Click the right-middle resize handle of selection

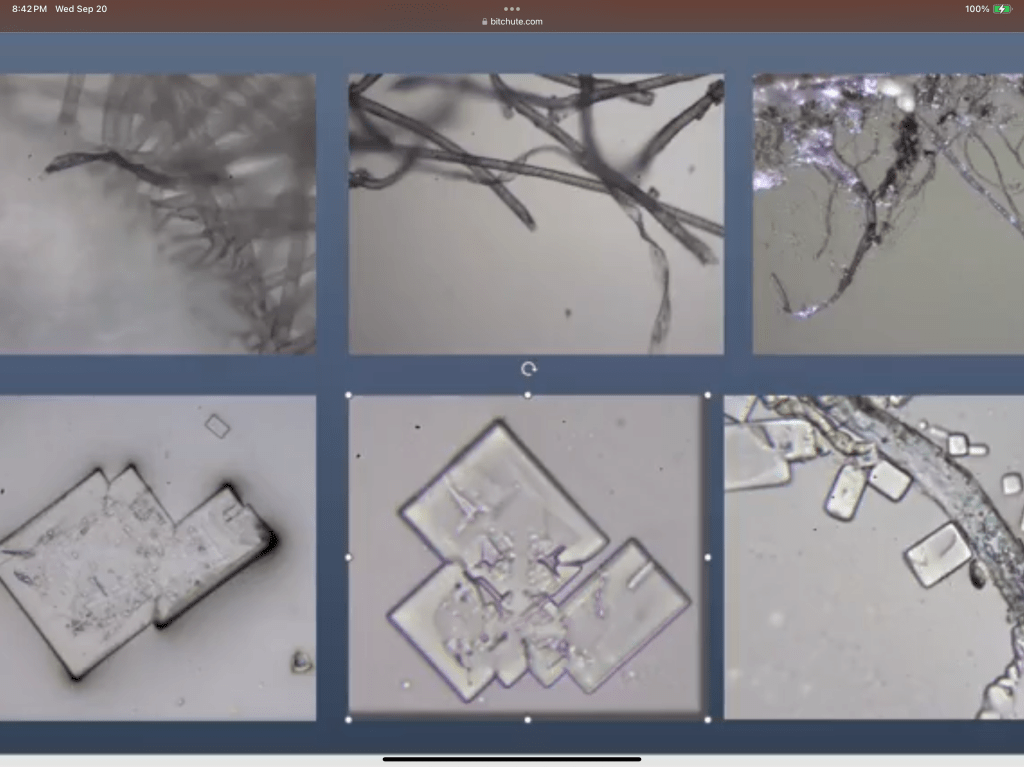(x=708, y=557)
